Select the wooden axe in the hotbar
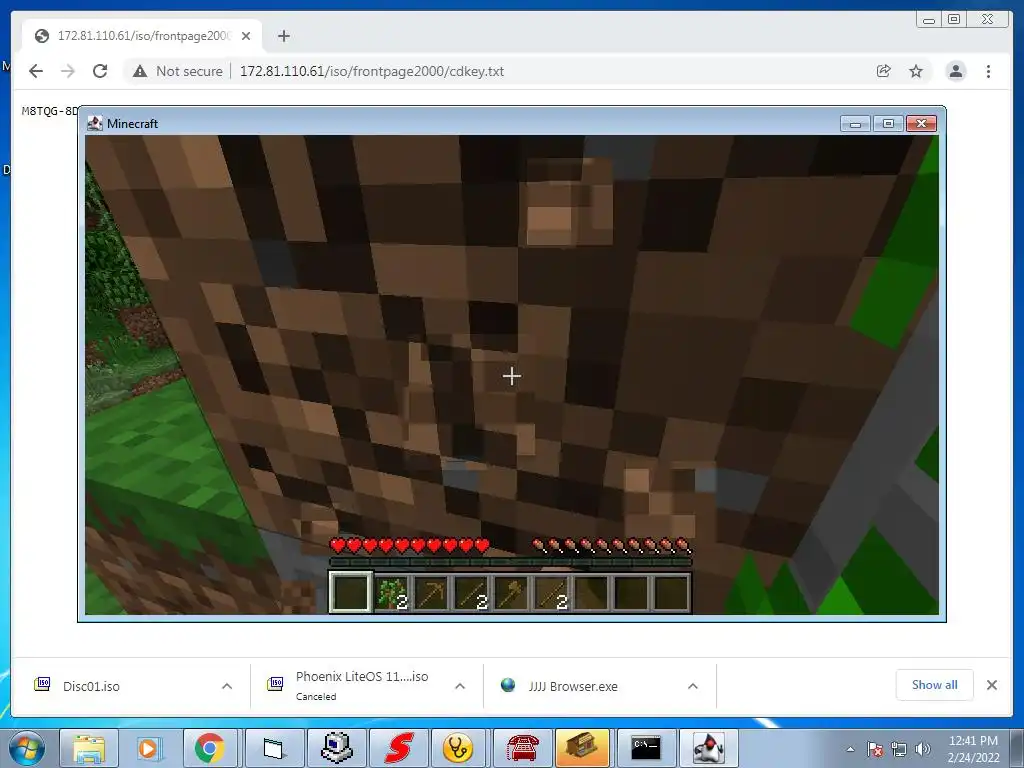1024x768 pixels. click(x=511, y=593)
